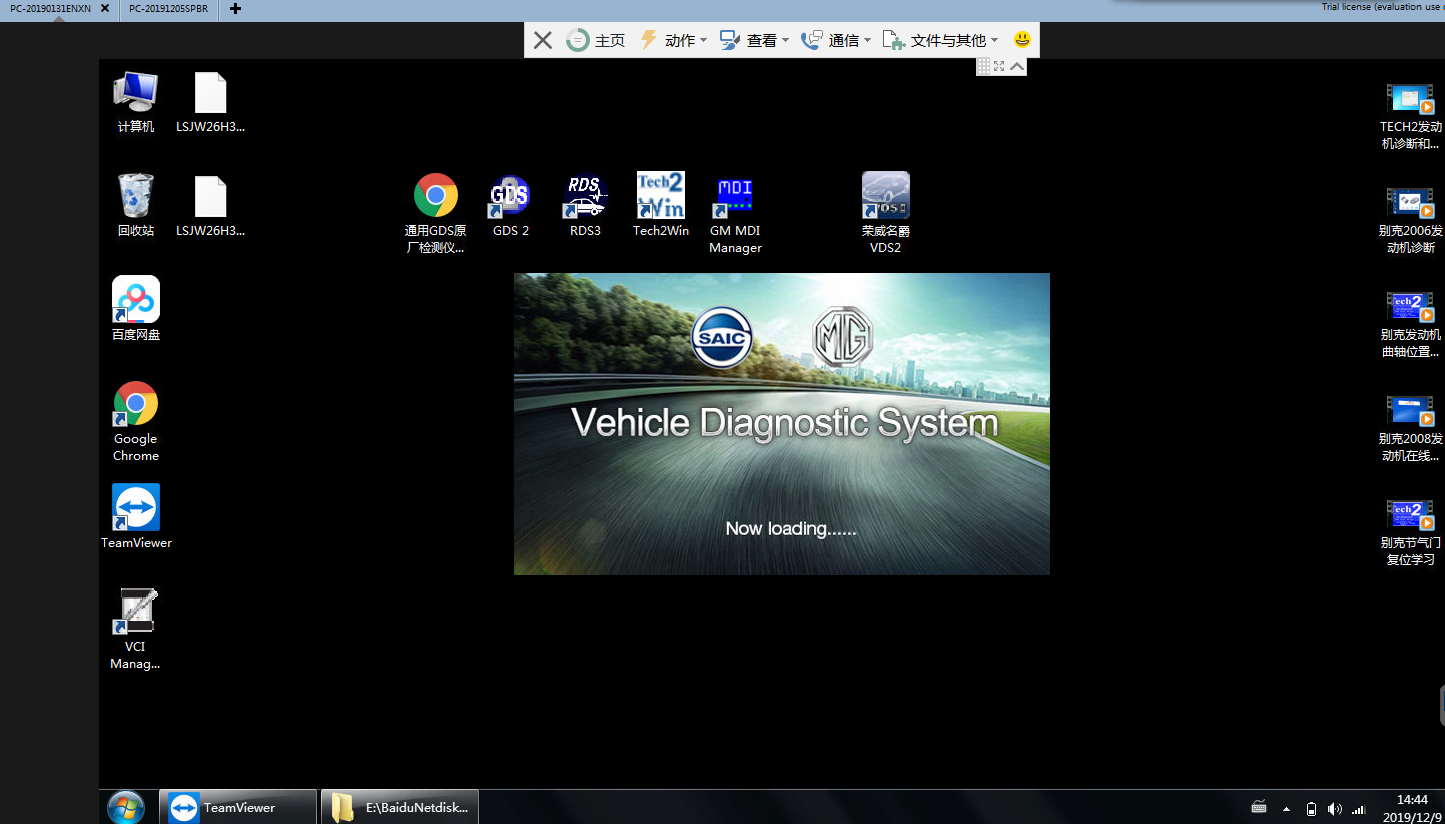Screen dimensions: 1445x824
Task: Open the Windows Start menu orb
Action: 126,807
